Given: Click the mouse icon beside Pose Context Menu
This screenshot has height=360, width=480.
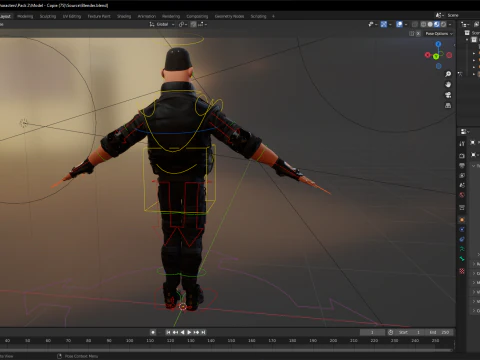Looking at the screenshot, I should tap(60, 356).
